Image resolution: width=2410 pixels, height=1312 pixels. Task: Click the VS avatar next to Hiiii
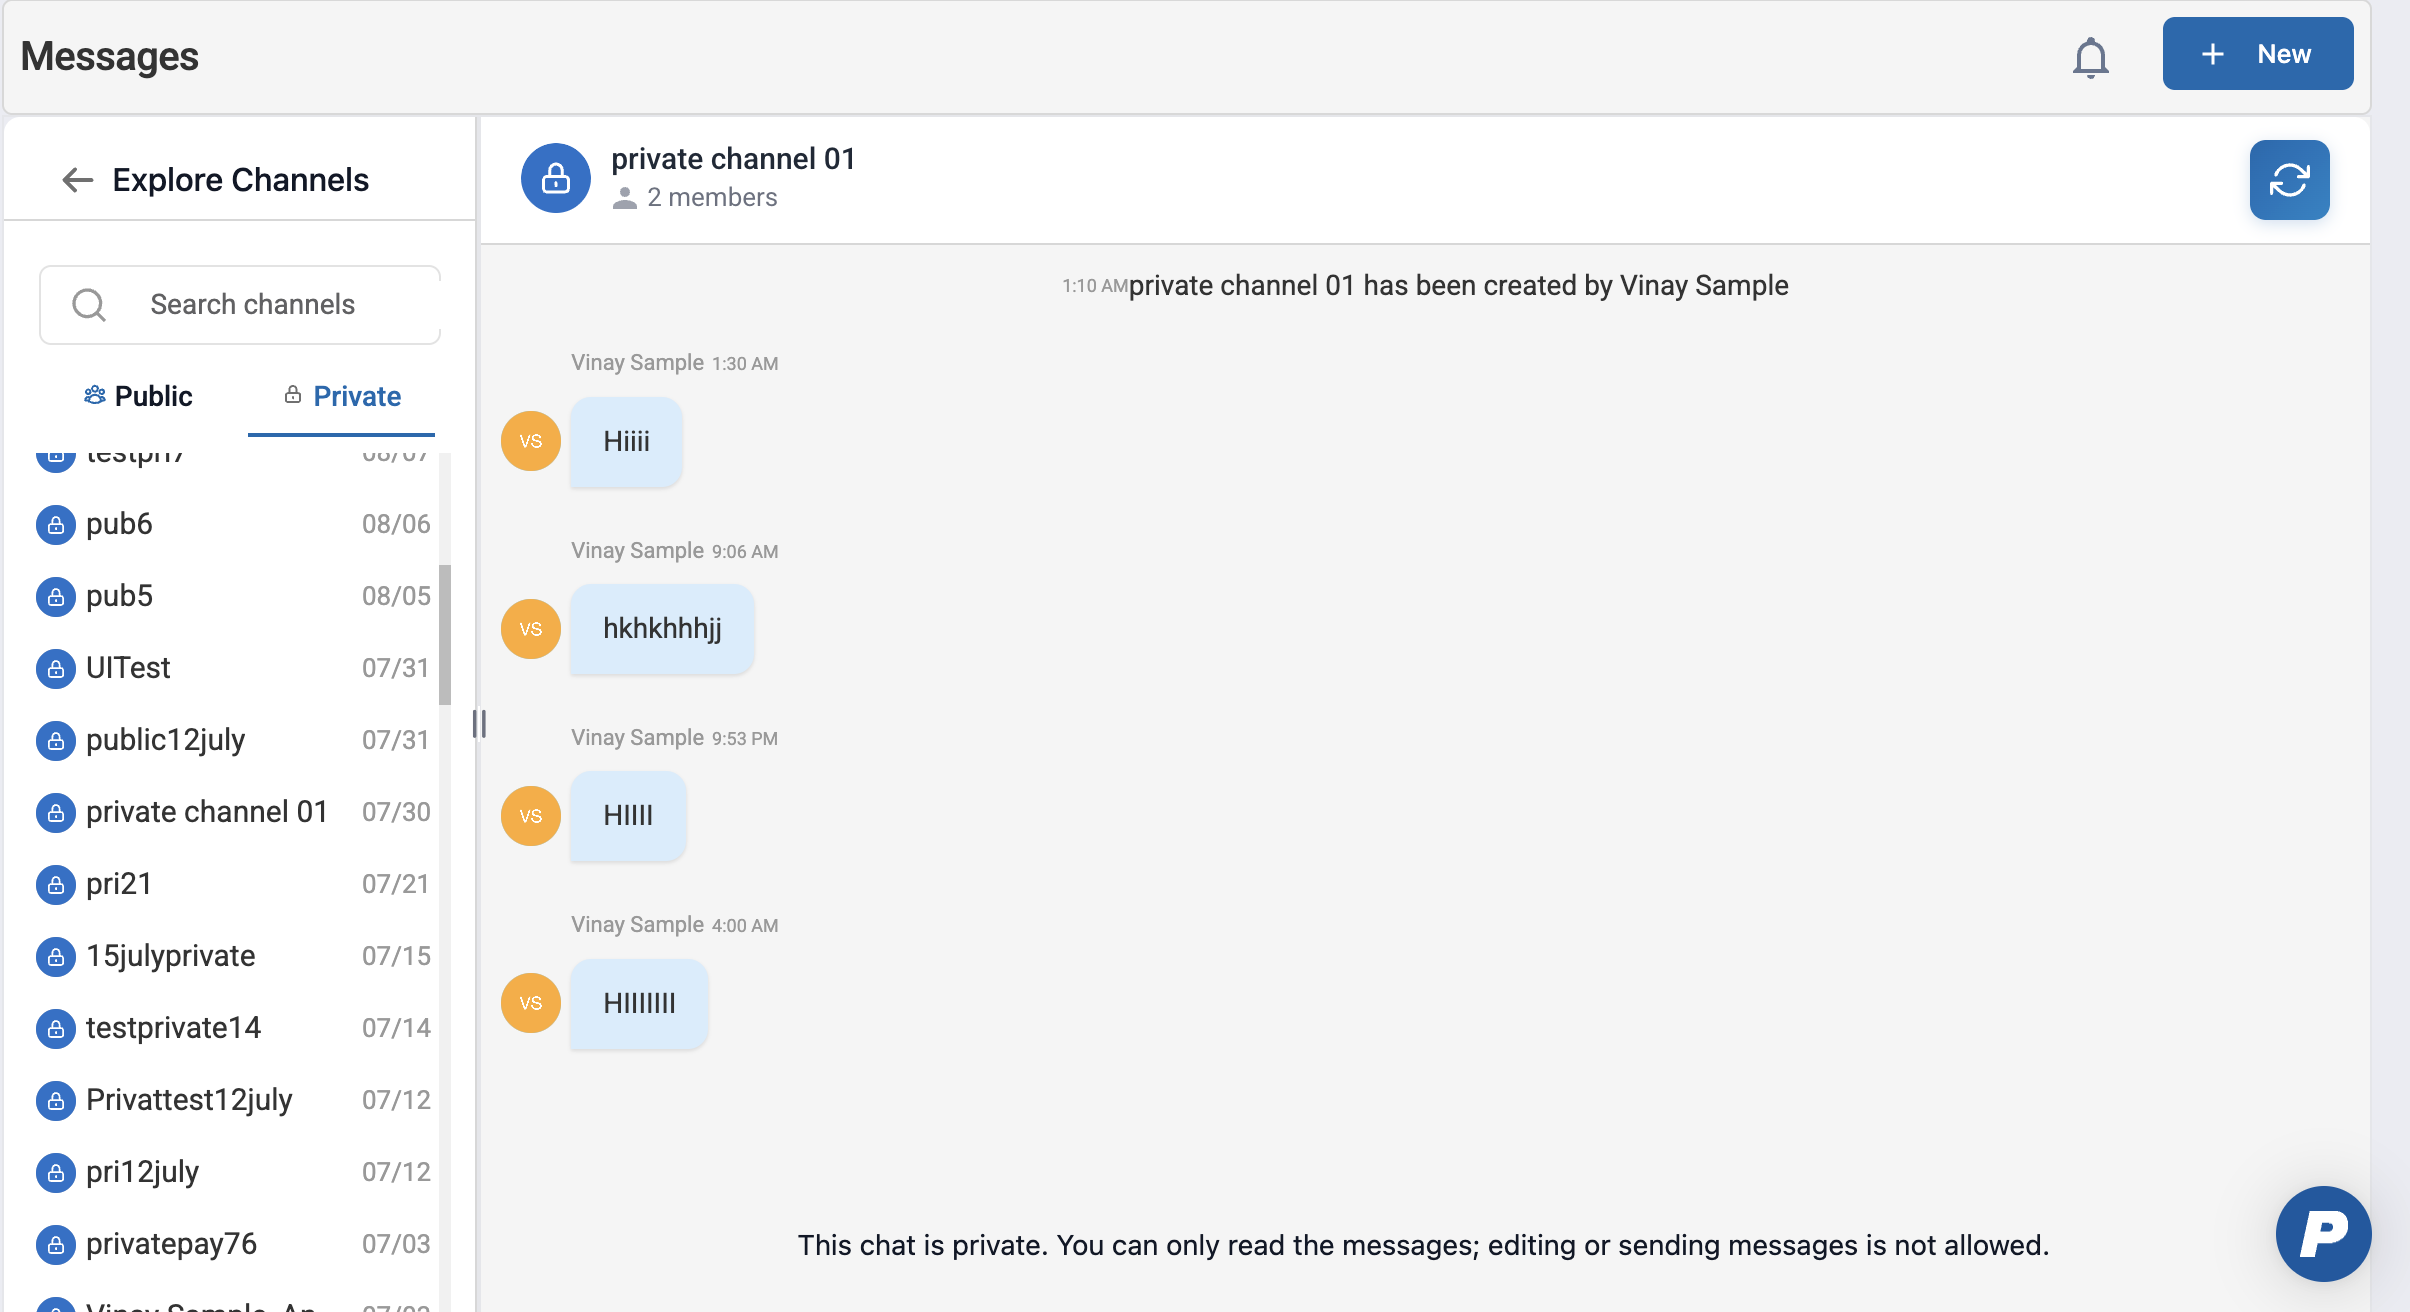coord(531,441)
